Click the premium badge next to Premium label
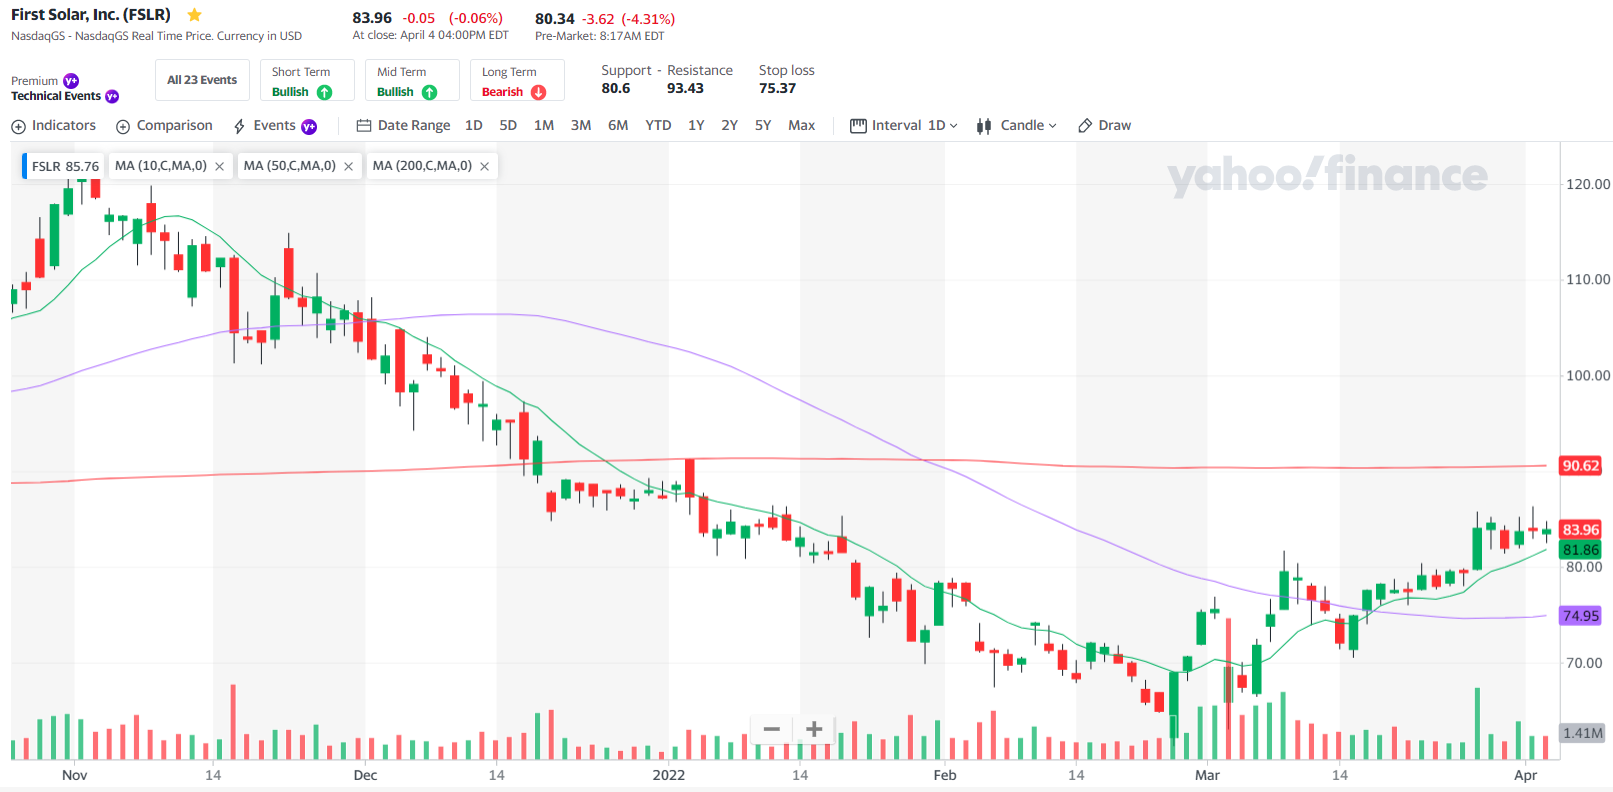 [x=71, y=81]
